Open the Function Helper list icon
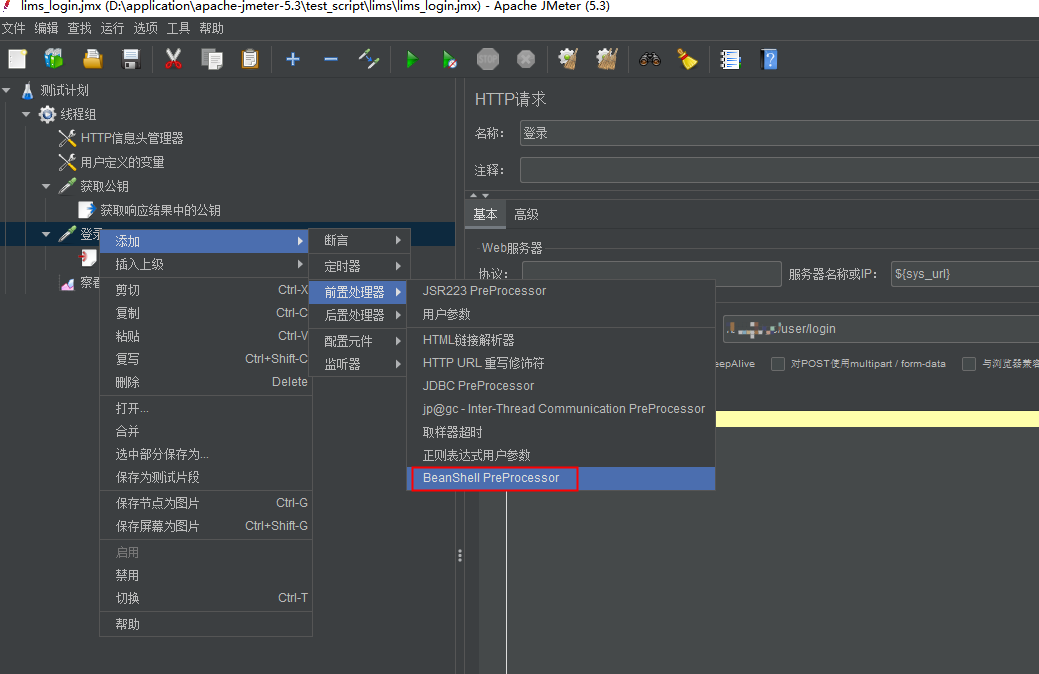 [730, 59]
